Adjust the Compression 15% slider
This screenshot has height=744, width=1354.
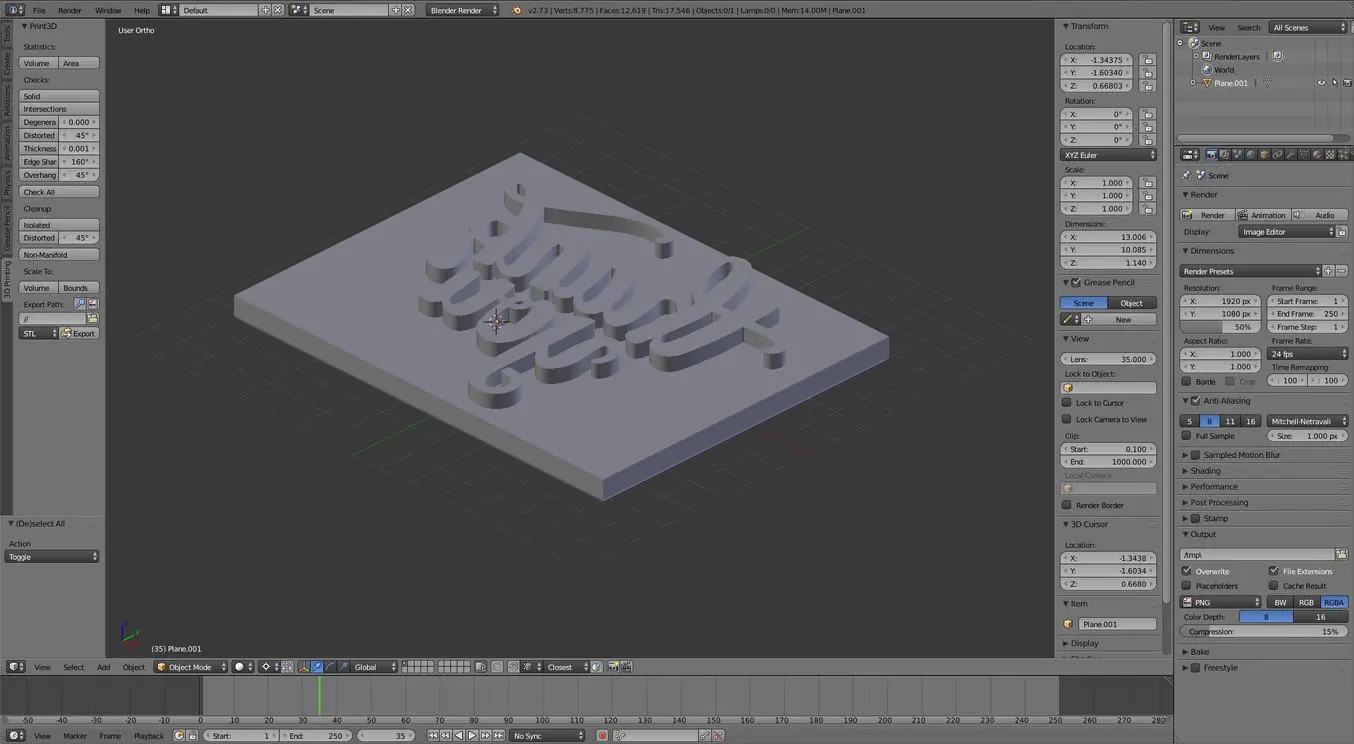[1263, 632]
